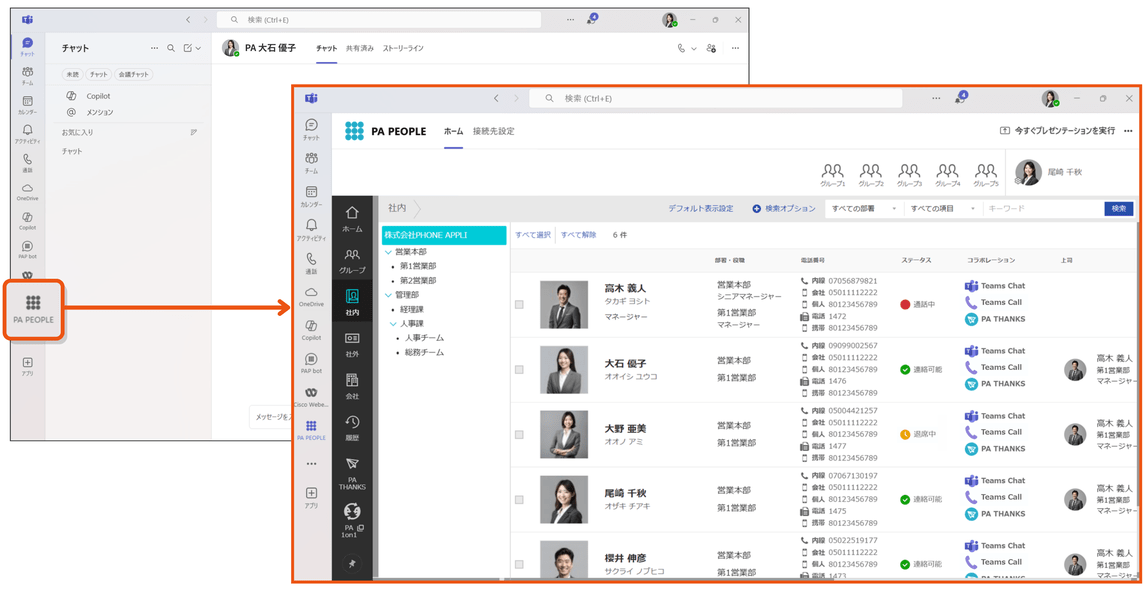This screenshot has width=1148, height=594.
Task: Open カレンダー in the front Teams window rail
Action: point(311,196)
